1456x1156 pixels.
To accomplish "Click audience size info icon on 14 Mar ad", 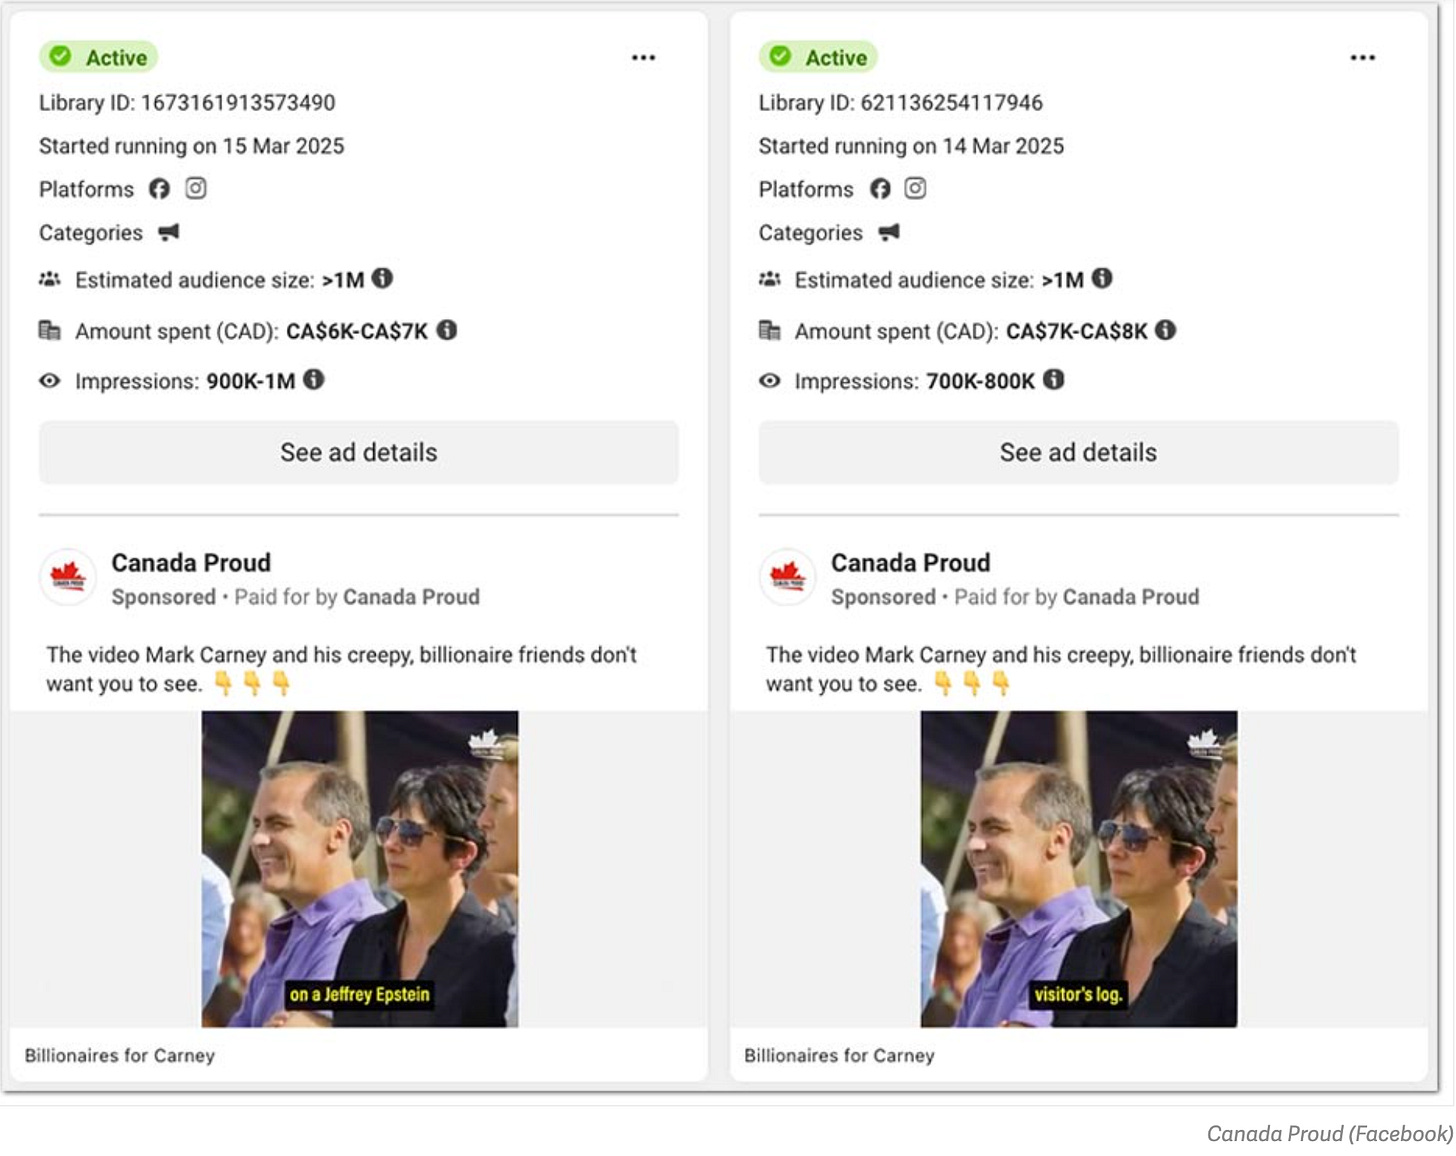I will [x=1102, y=278].
